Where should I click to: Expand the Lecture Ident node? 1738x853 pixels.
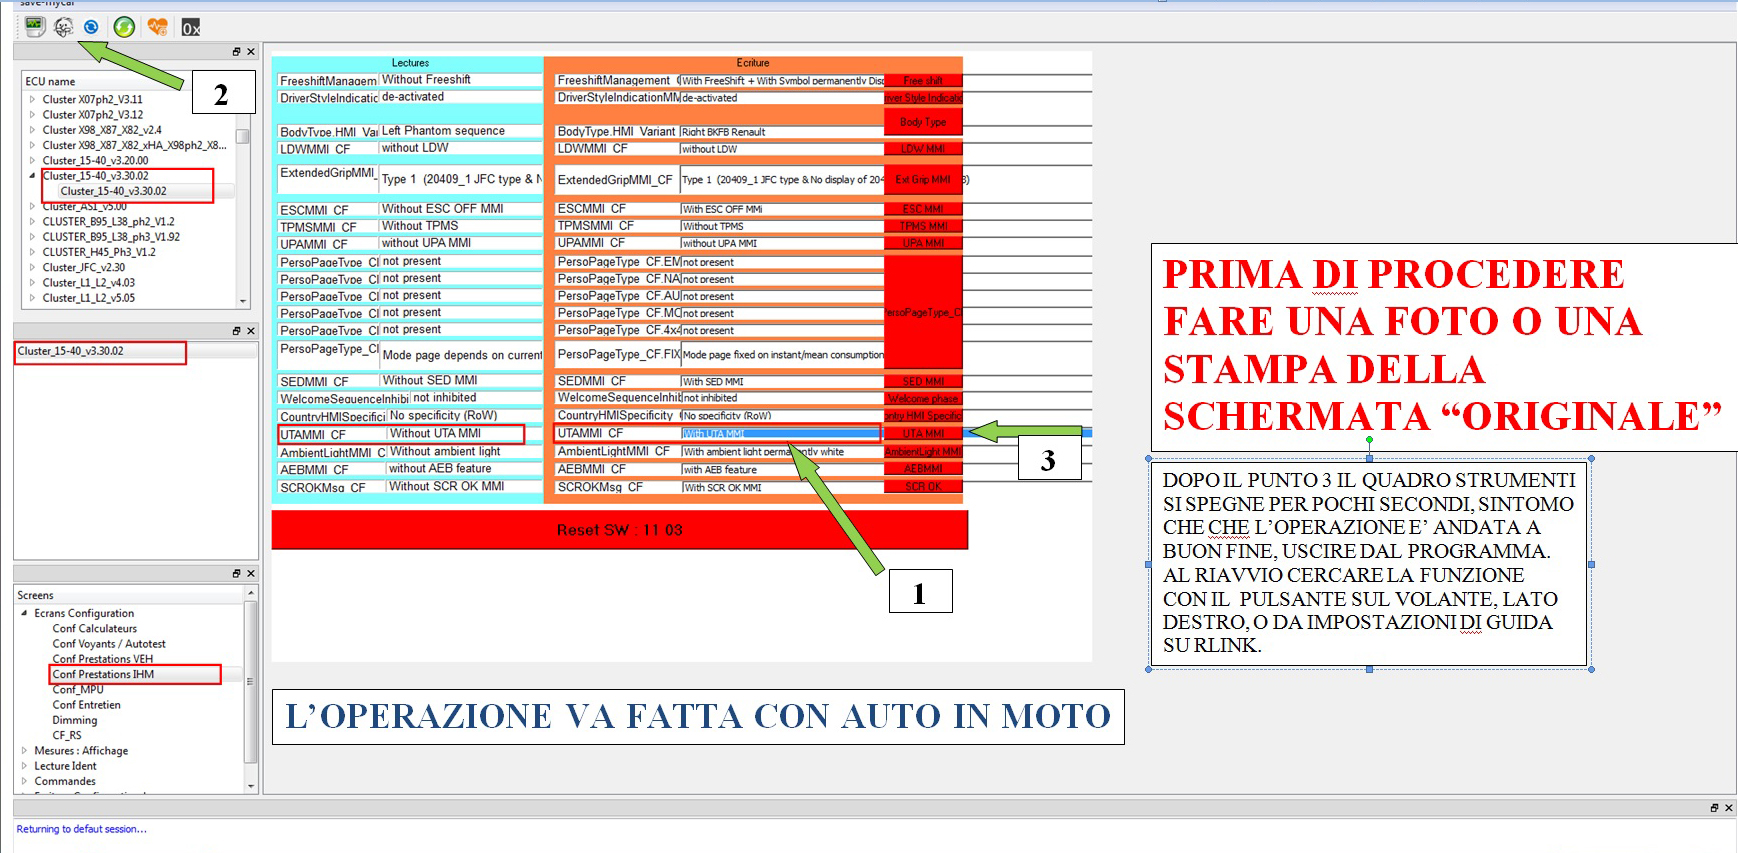24,766
